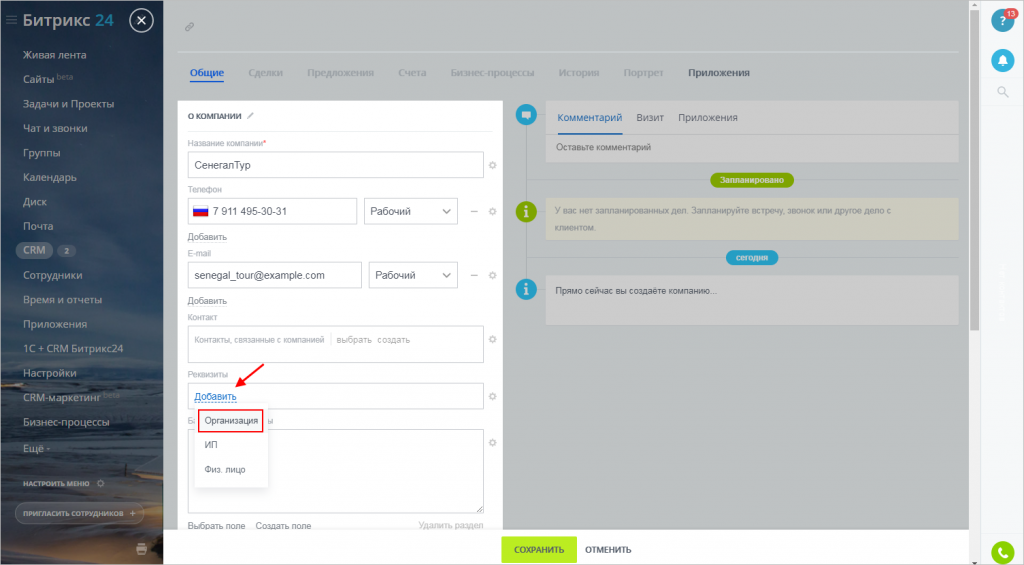Choose ИП in the requisites menu
The height and width of the screenshot is (565, 1024).
[x=211, y=445]
